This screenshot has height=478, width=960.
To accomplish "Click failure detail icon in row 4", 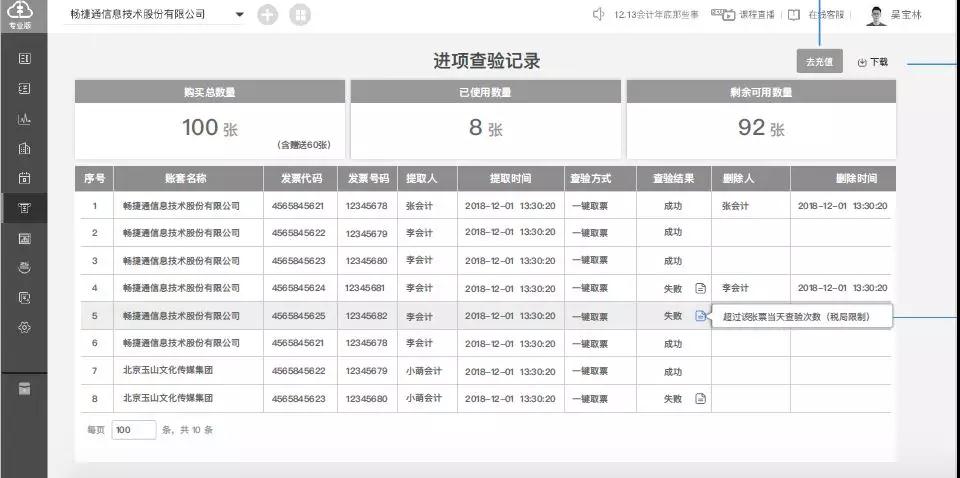I will pos(701,288).
